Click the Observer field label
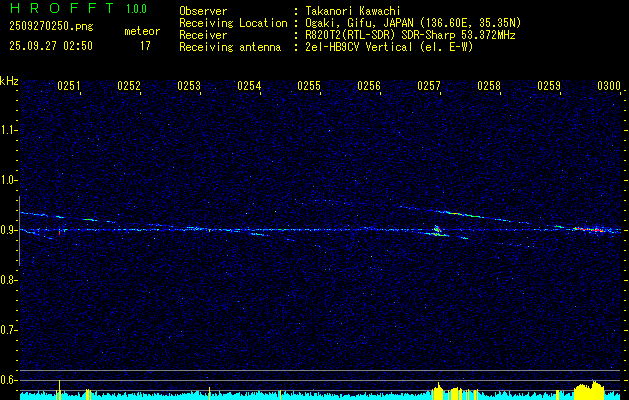 click(203, 11)
